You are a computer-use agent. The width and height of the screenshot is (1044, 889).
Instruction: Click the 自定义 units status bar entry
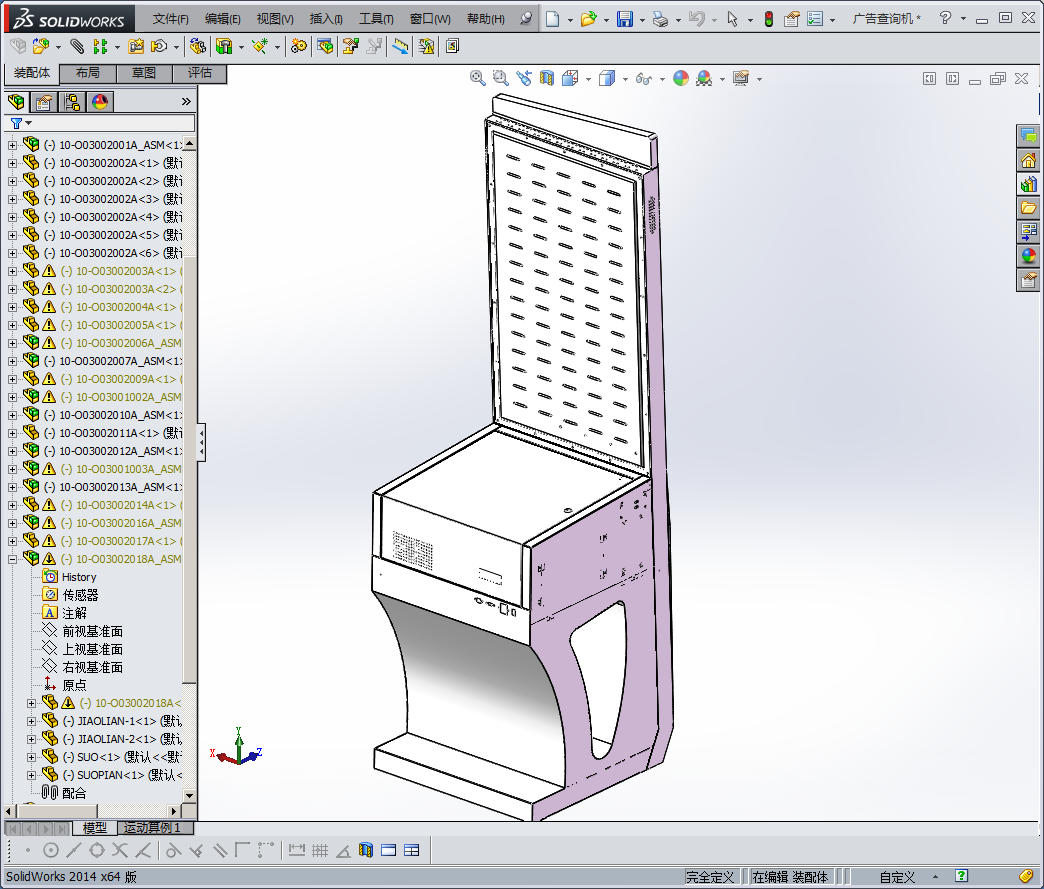pyautogui.click(x=897, y=878)
